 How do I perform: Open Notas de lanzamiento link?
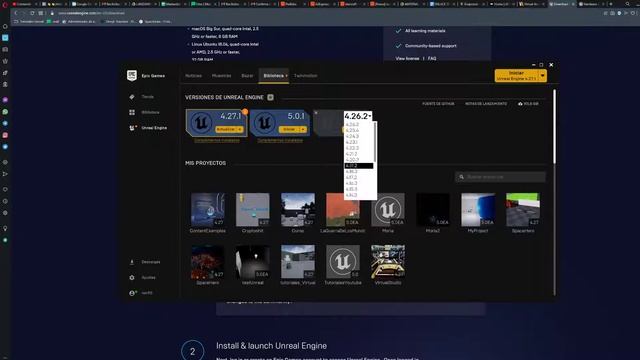(x=486, y=104)
